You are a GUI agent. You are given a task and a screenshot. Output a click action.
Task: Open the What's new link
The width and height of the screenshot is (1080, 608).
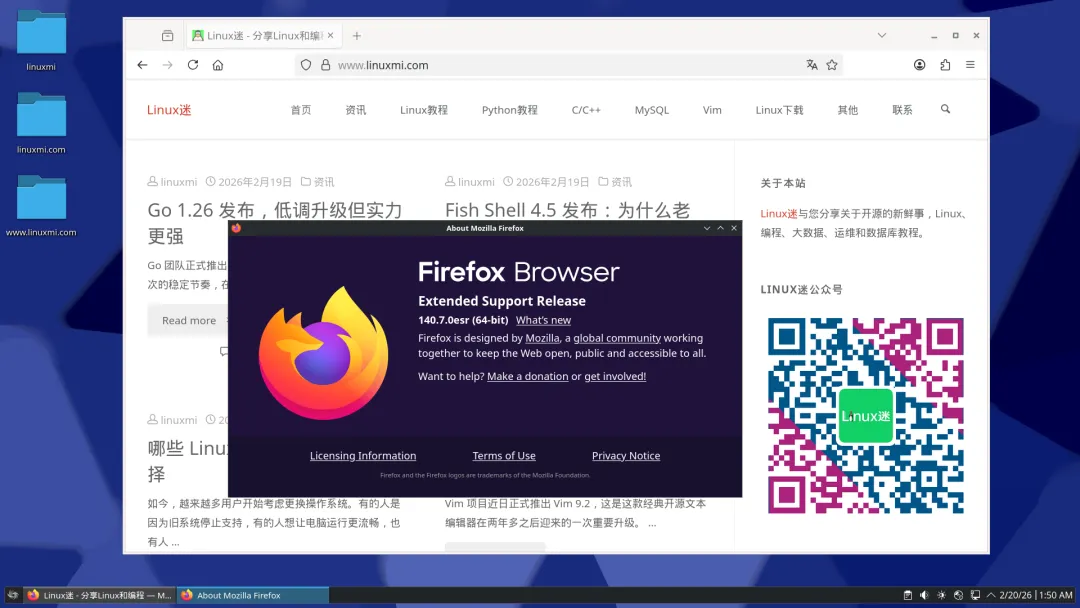[x=543, y=320]
